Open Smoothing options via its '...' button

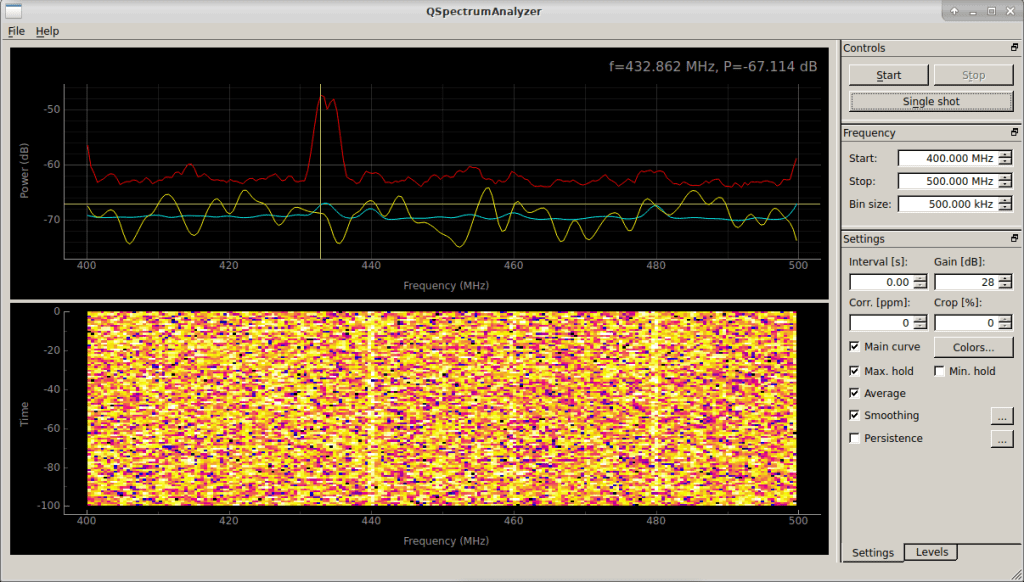[1002, 415]
